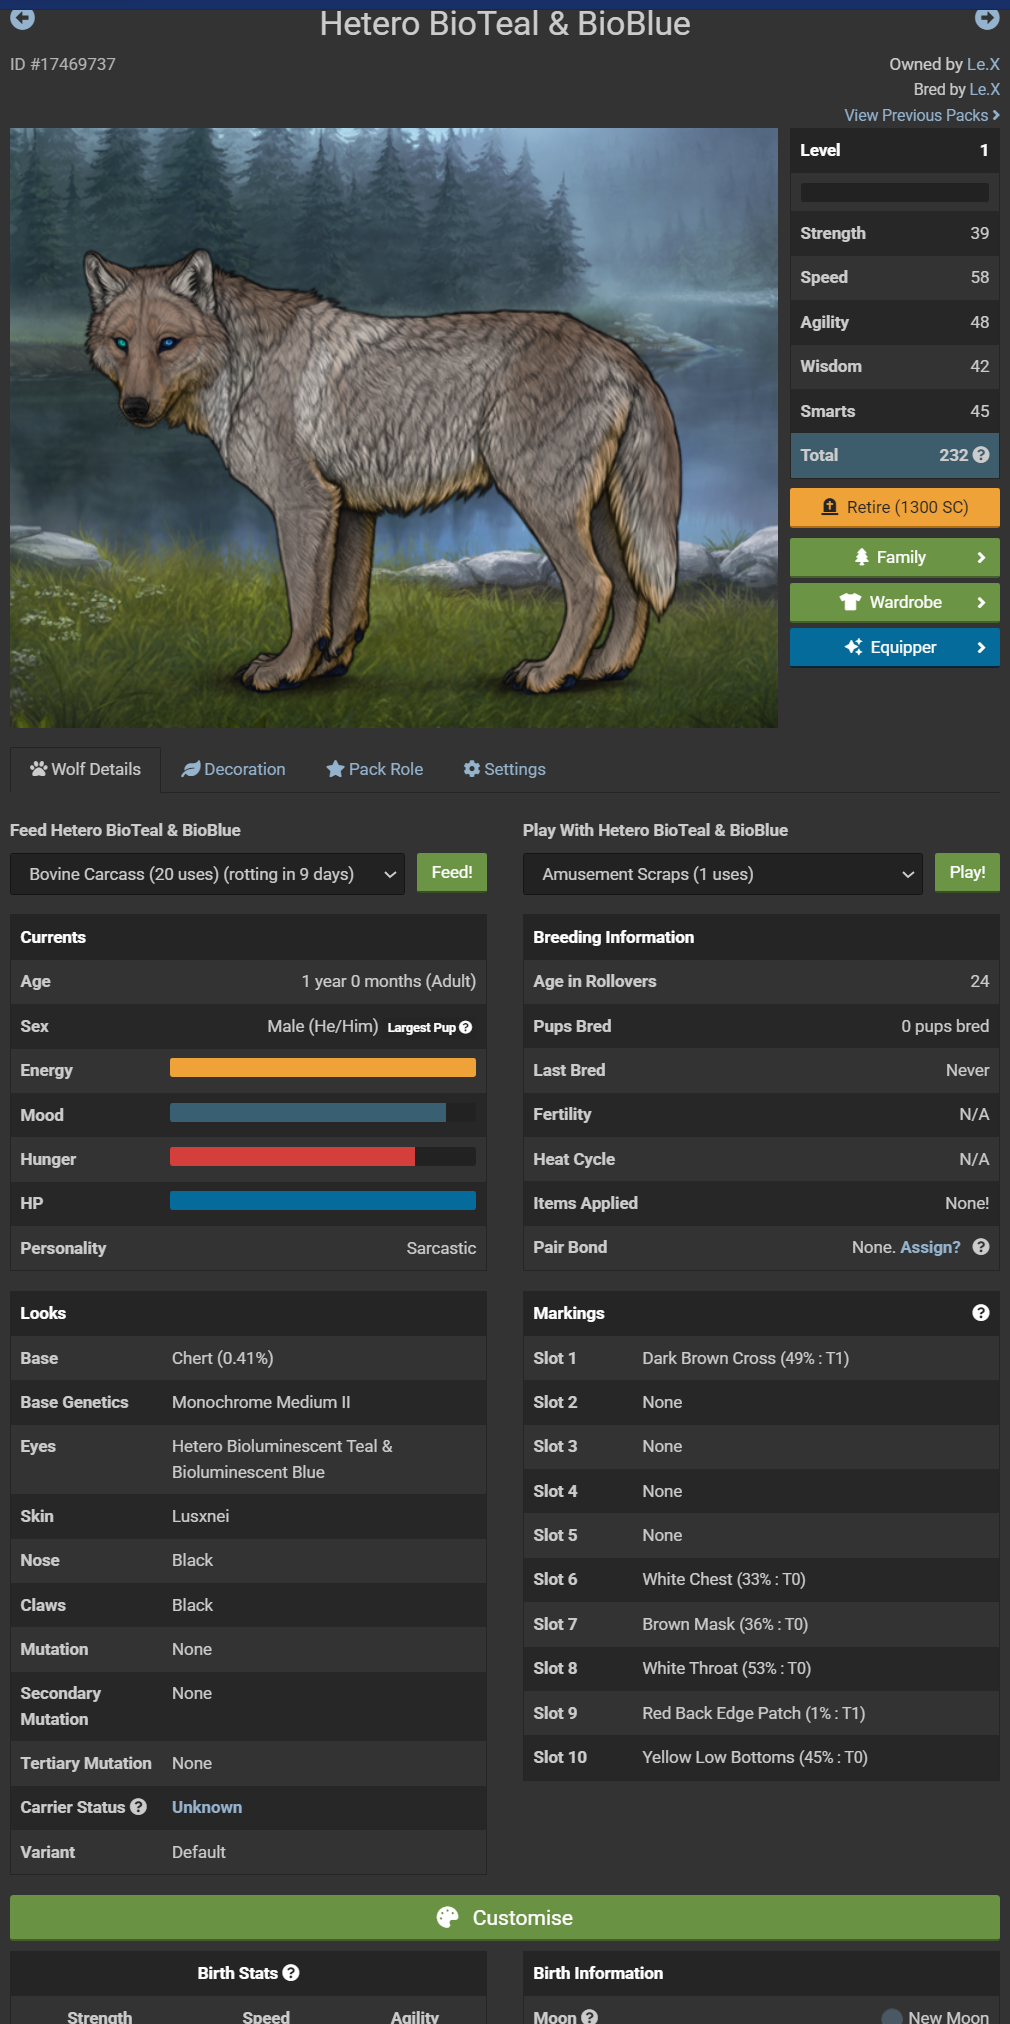Expand View Previous Packs link
Viewport: 1010px width, 2024px height.
click(922, 115)
